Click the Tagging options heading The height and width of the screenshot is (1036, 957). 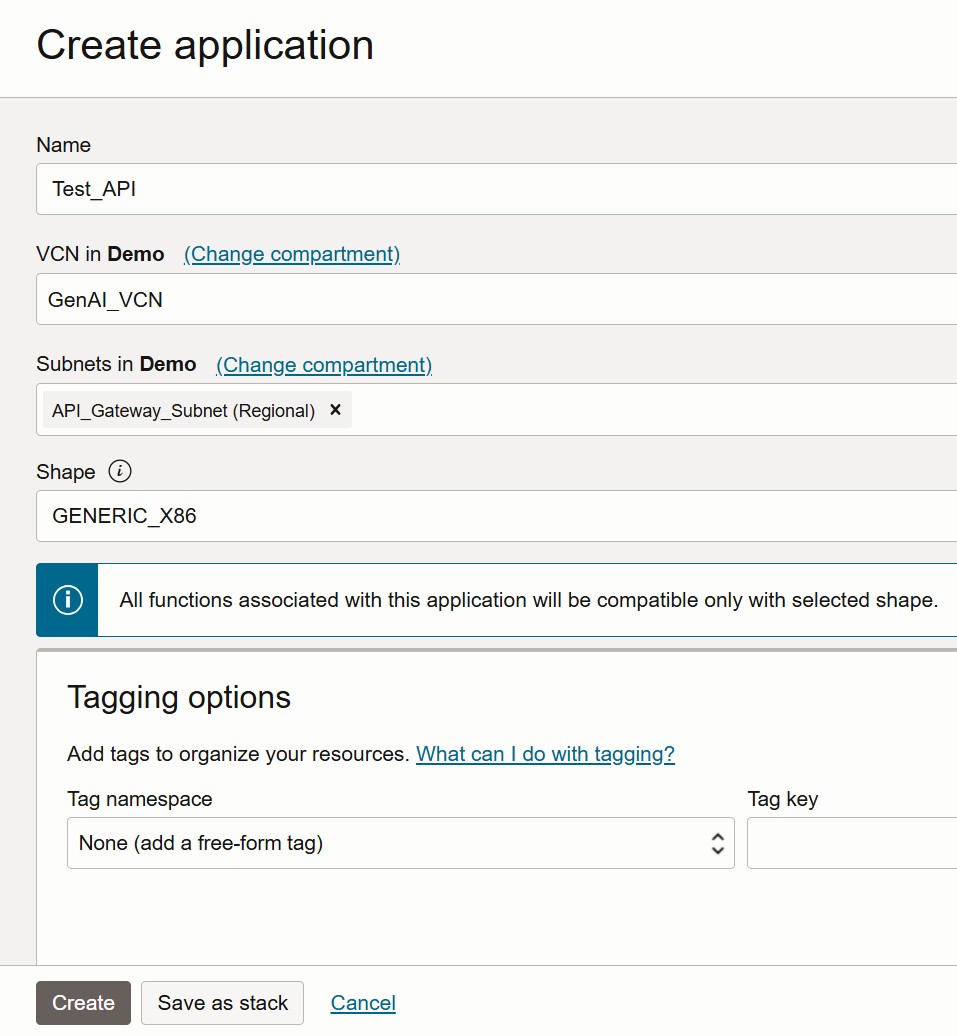pos(179,697)
